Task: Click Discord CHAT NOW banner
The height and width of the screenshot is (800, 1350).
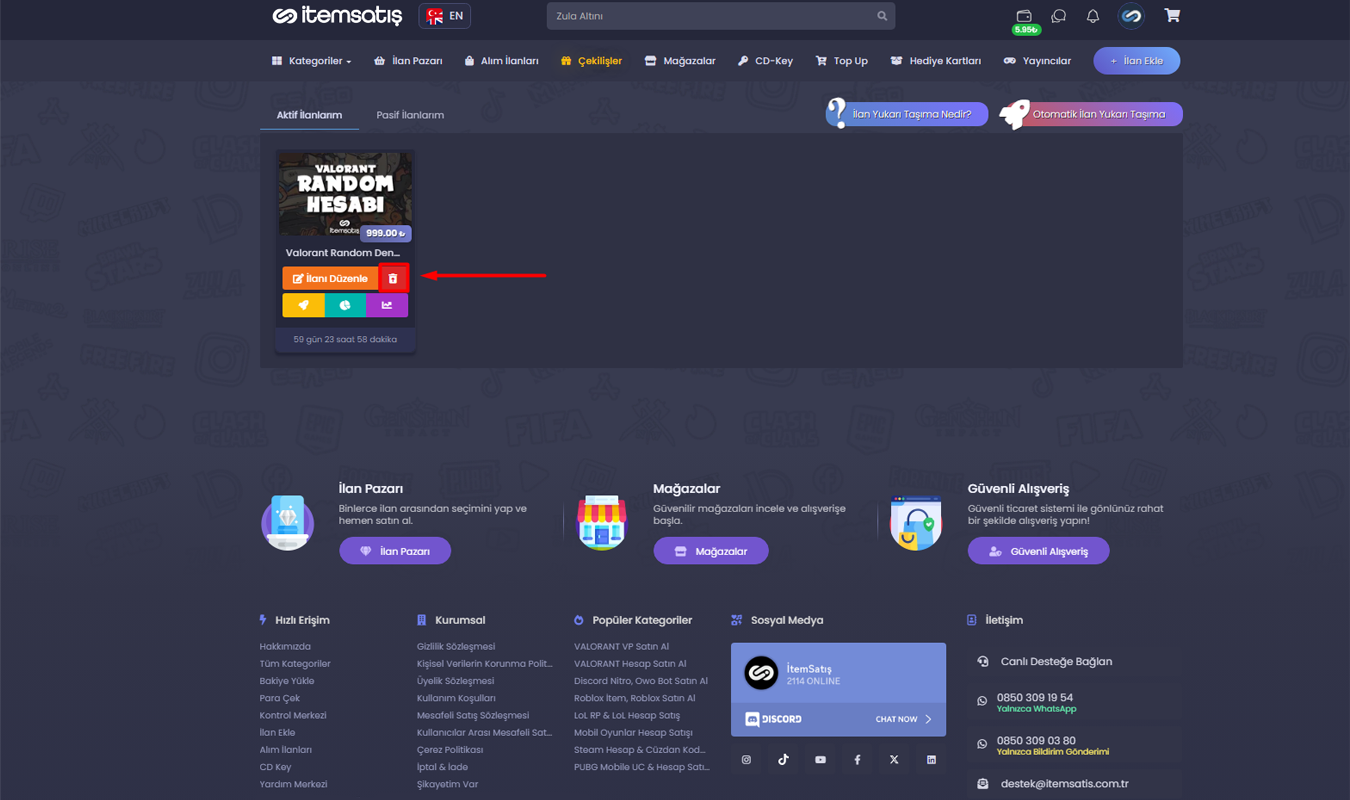Action: click(838, 719)
